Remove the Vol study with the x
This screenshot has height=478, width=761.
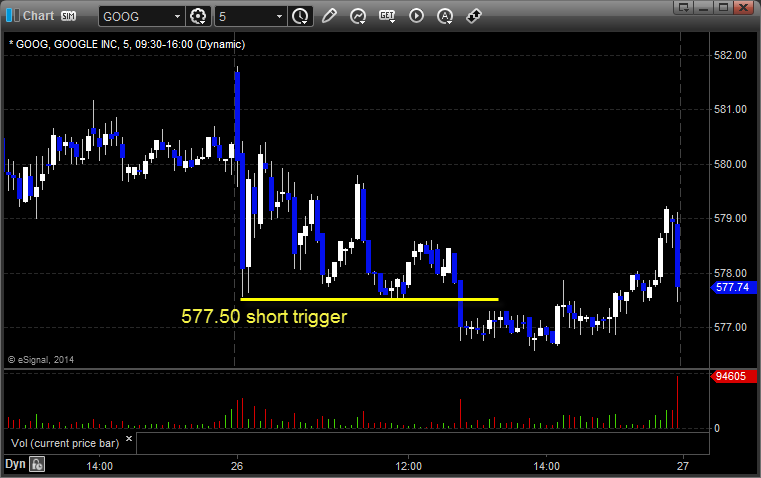click(129, 439)
